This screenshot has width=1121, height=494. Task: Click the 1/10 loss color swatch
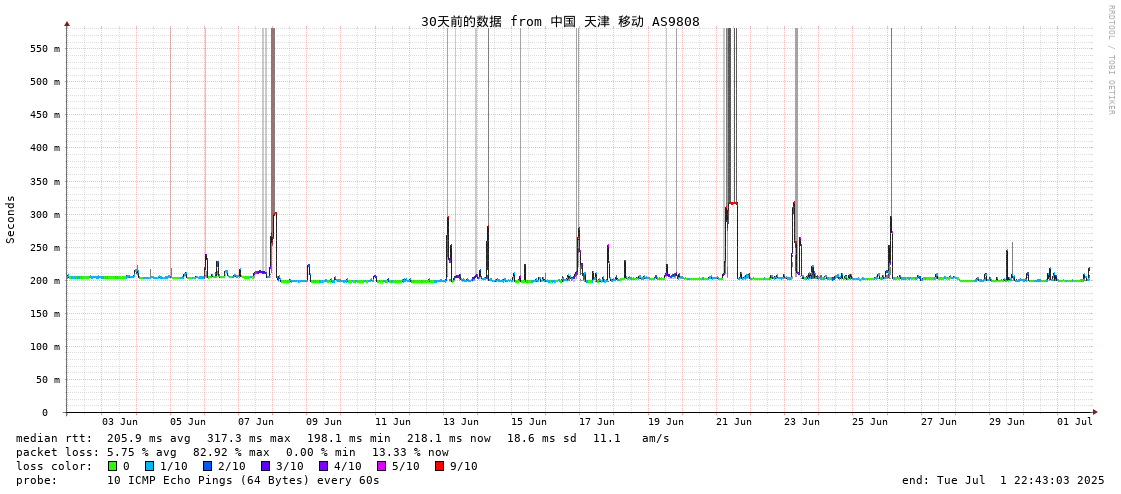149,466
